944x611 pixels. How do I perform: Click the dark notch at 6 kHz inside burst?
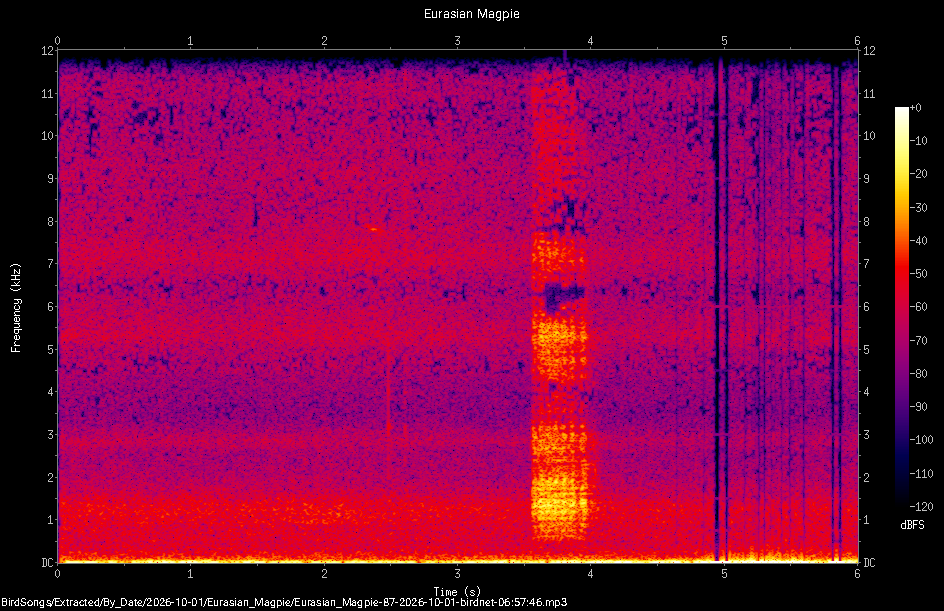click(564, 296)
